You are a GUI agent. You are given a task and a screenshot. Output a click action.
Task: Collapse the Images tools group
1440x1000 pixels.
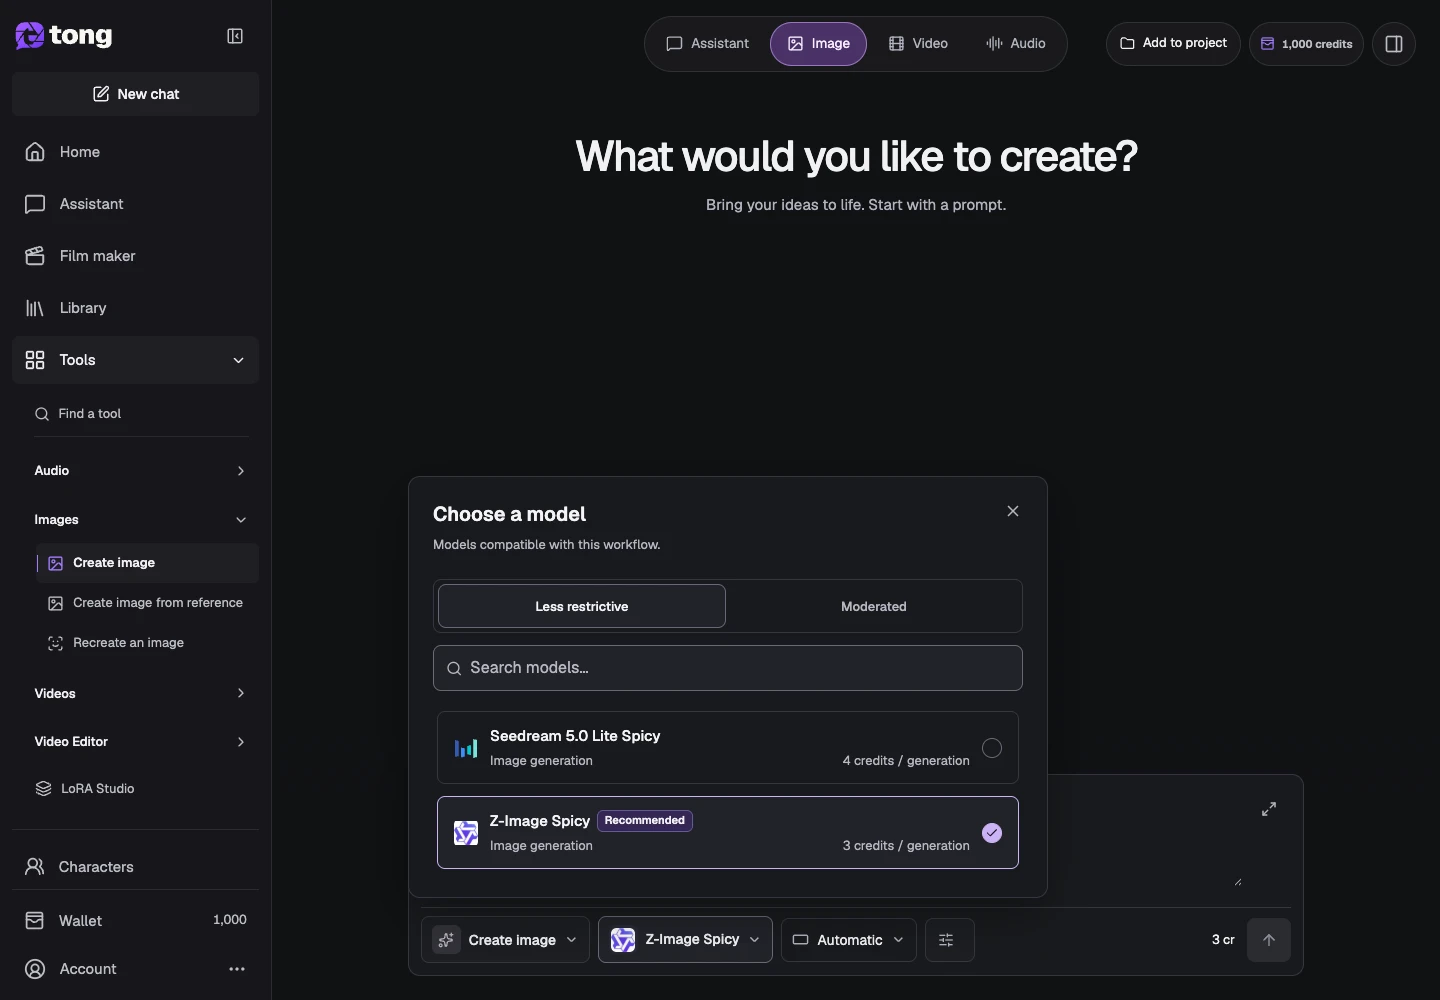[x=140, y=520]
